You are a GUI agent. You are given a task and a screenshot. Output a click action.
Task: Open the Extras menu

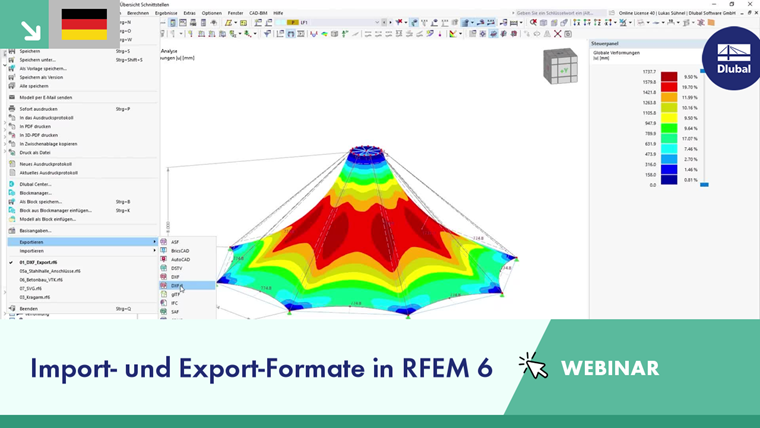tap(190, 13)
